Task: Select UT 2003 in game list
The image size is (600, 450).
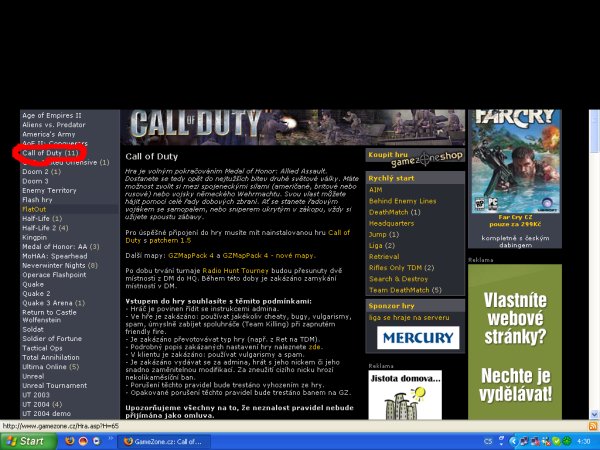Action: point(36,395)
